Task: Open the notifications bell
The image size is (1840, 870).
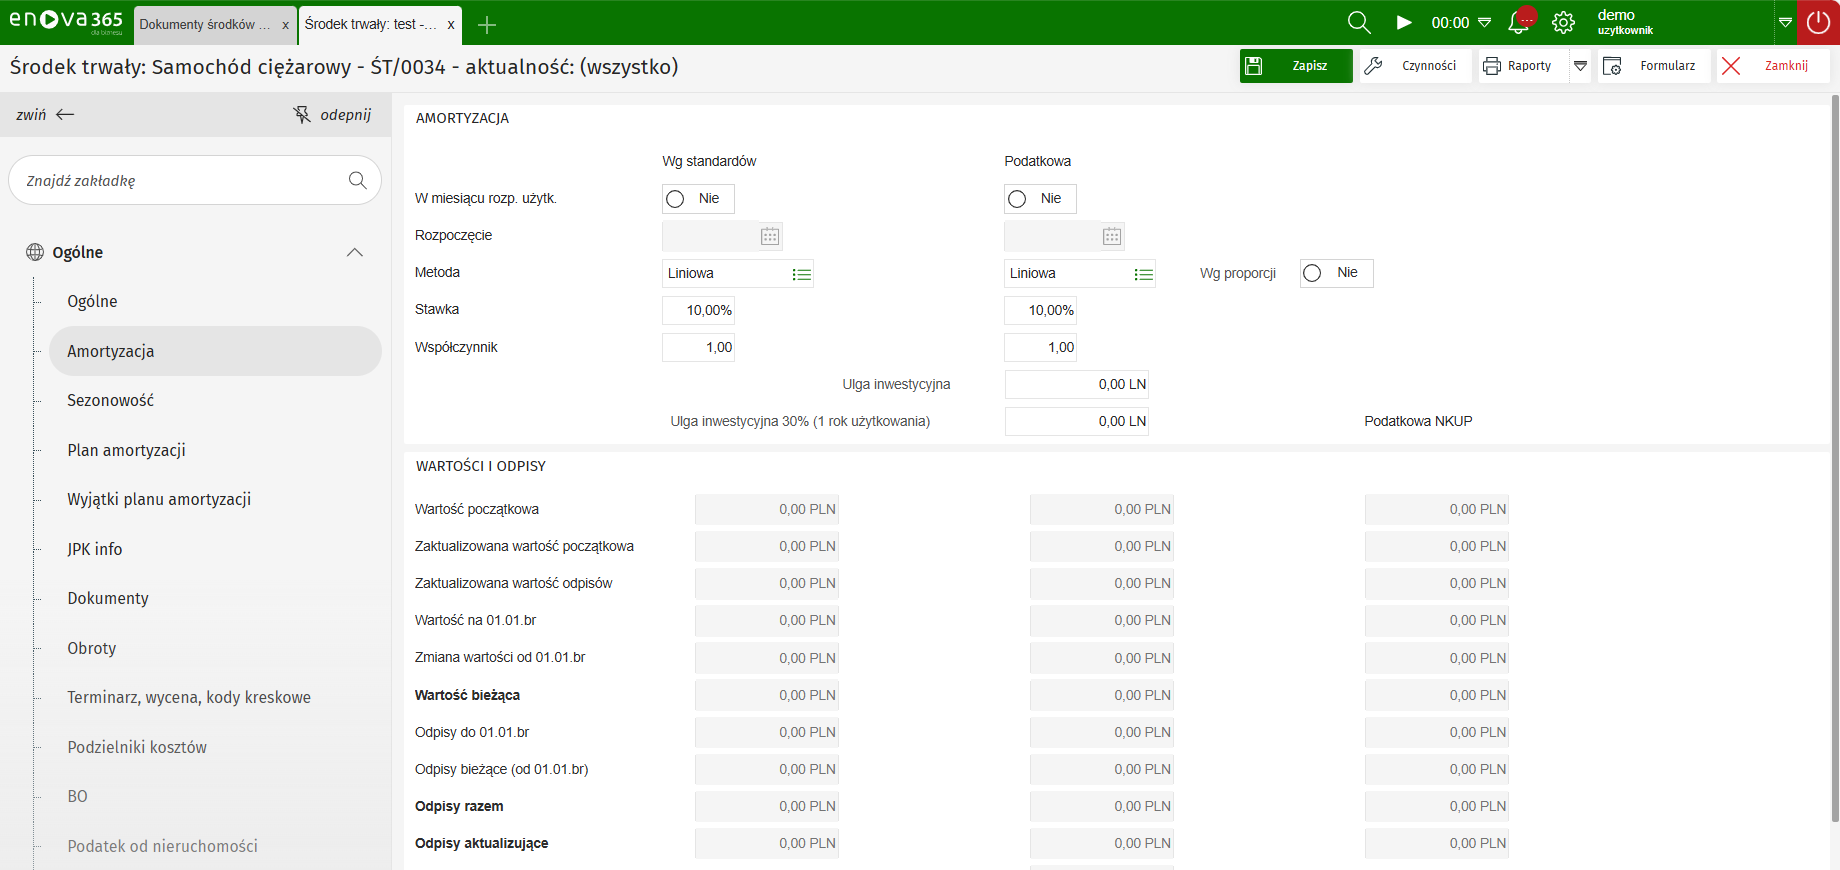Action: 1519,22
